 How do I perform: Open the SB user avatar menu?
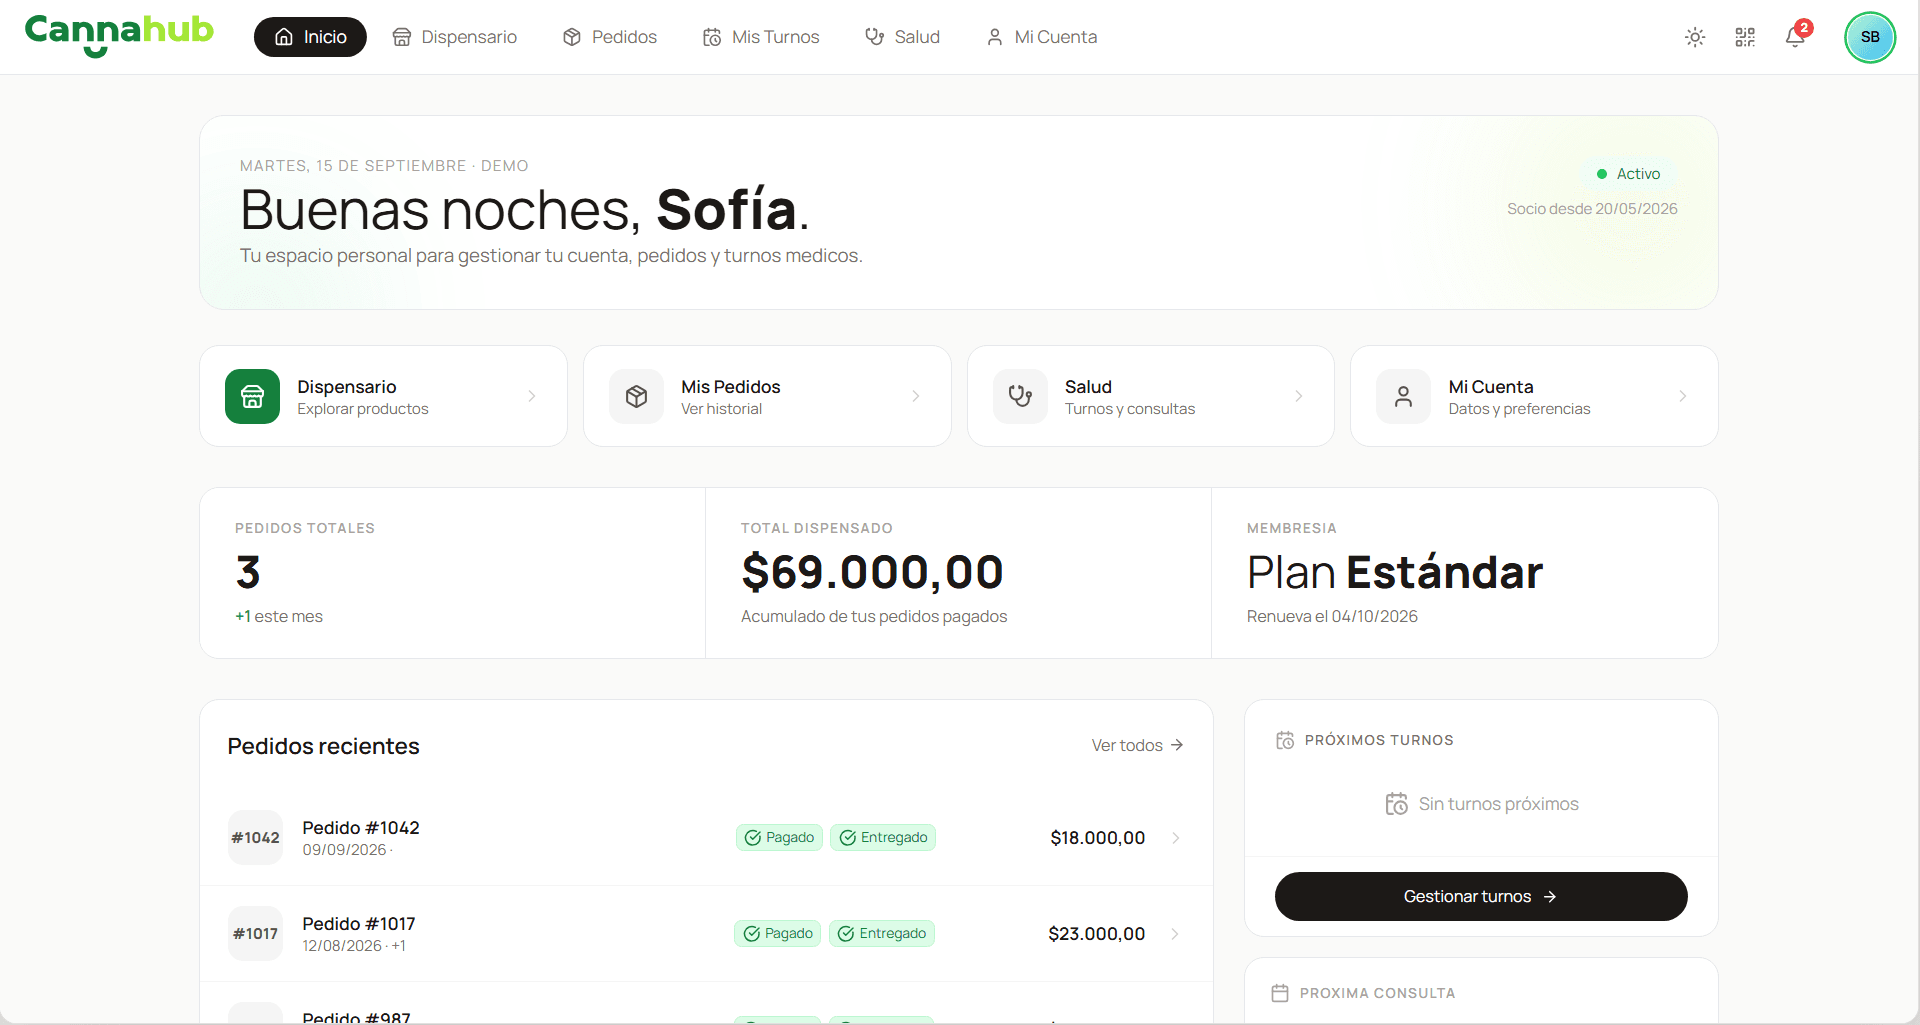point(1869,37)
